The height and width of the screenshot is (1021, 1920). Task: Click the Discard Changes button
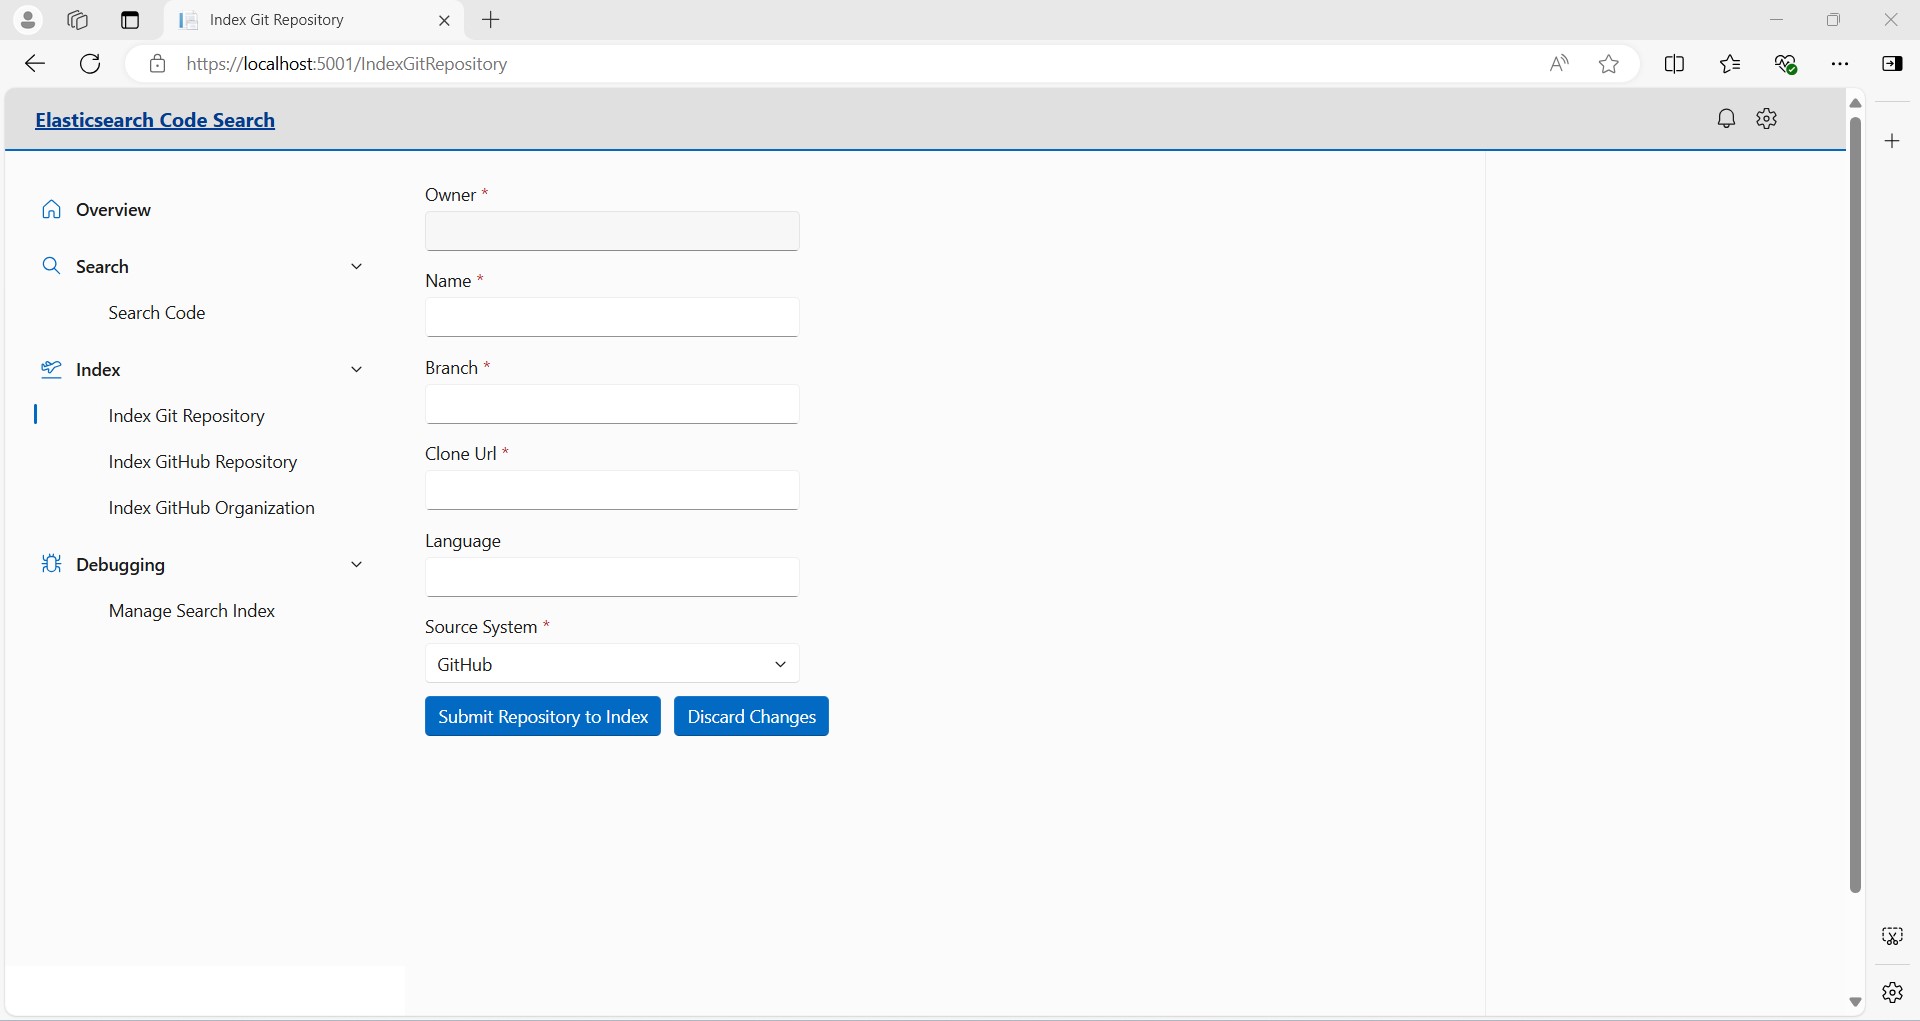pyautogui.click(x=751, y=716)
